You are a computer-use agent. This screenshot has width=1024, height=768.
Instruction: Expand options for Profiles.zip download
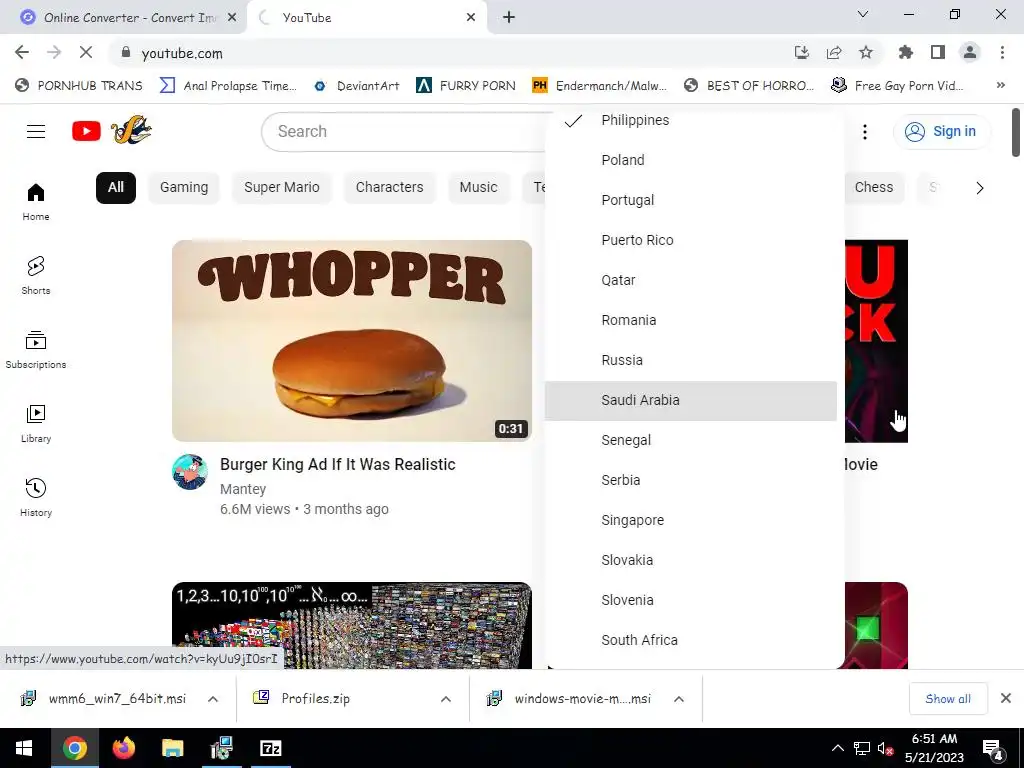446,699
